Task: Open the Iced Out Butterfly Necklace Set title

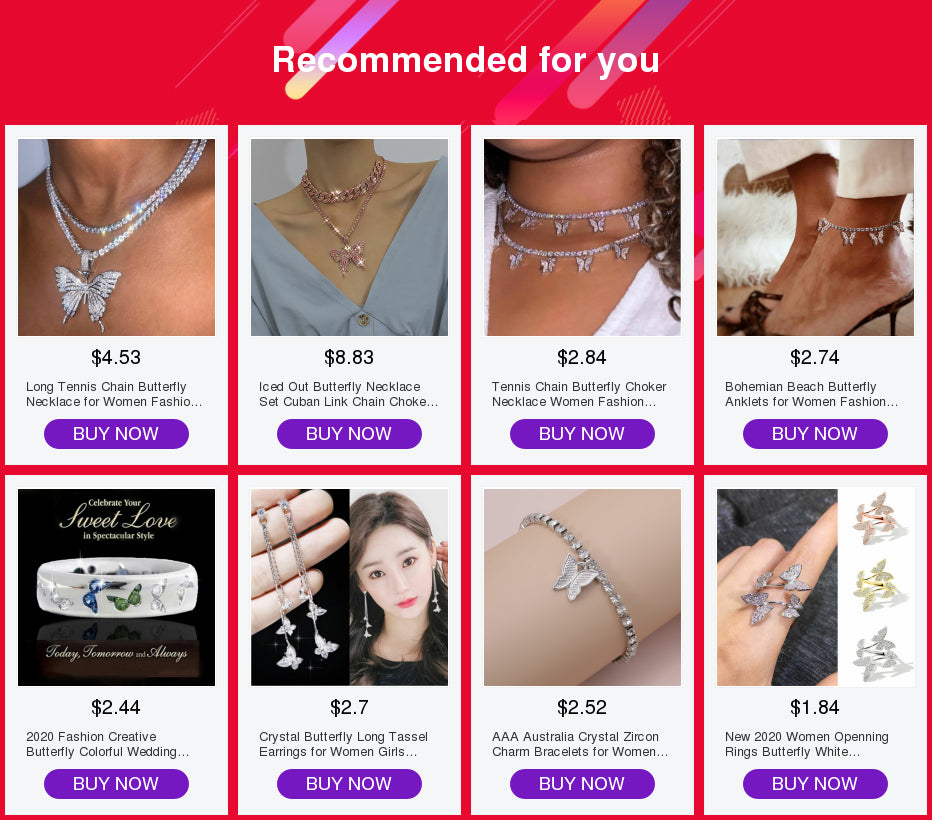Action: [x=349, y=394]
